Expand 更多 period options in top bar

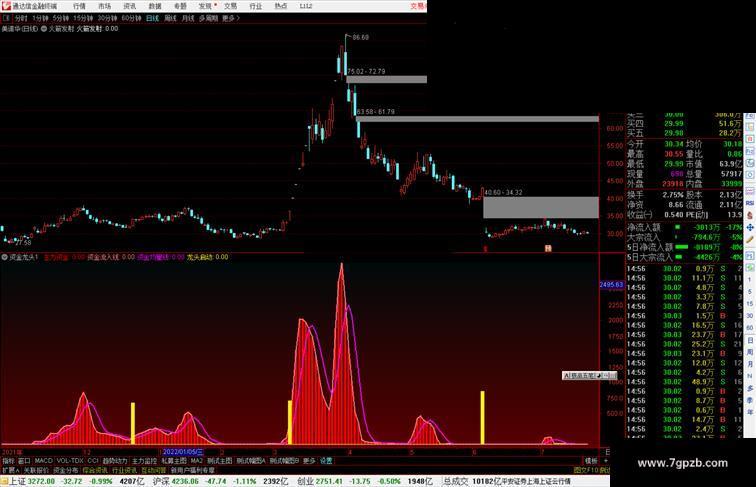[230, 18]
